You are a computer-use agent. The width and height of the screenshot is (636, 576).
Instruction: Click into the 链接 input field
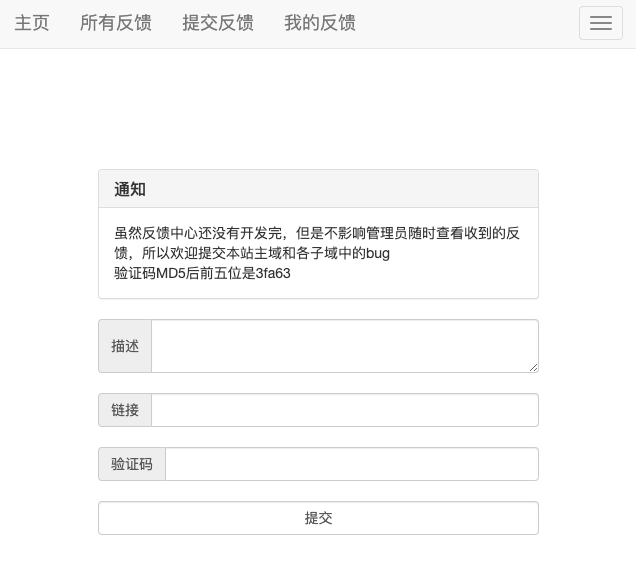click(x=344, y=410)
